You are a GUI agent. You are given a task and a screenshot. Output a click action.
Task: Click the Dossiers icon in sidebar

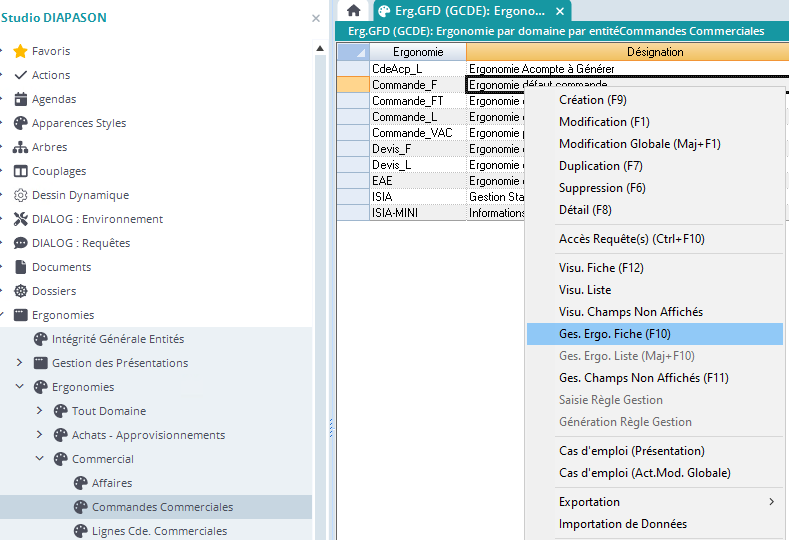tap(20, 291)
